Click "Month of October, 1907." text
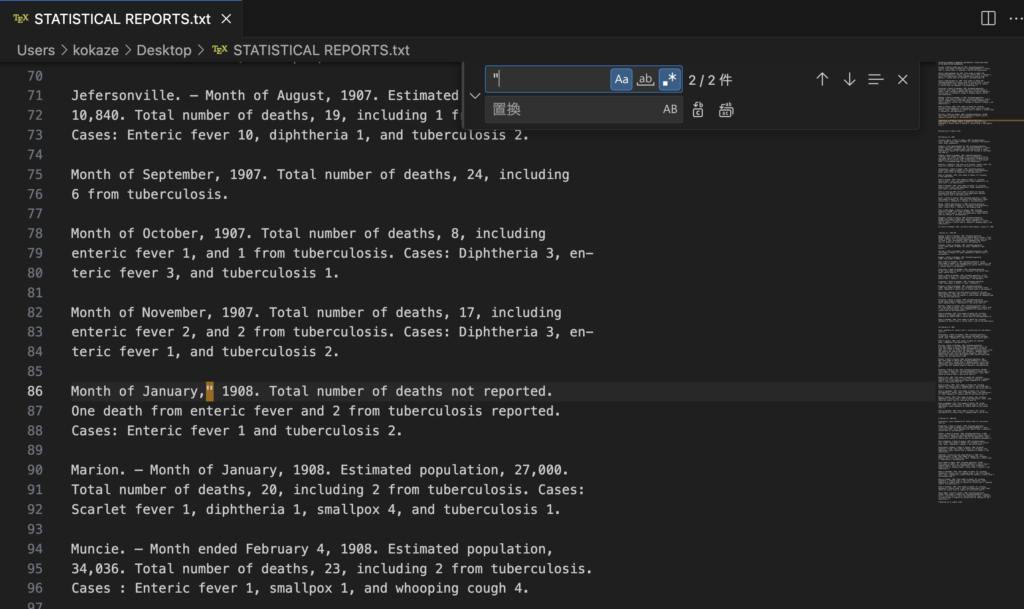The height and width of the screenshot is (609, 1024). click(162, 233)
